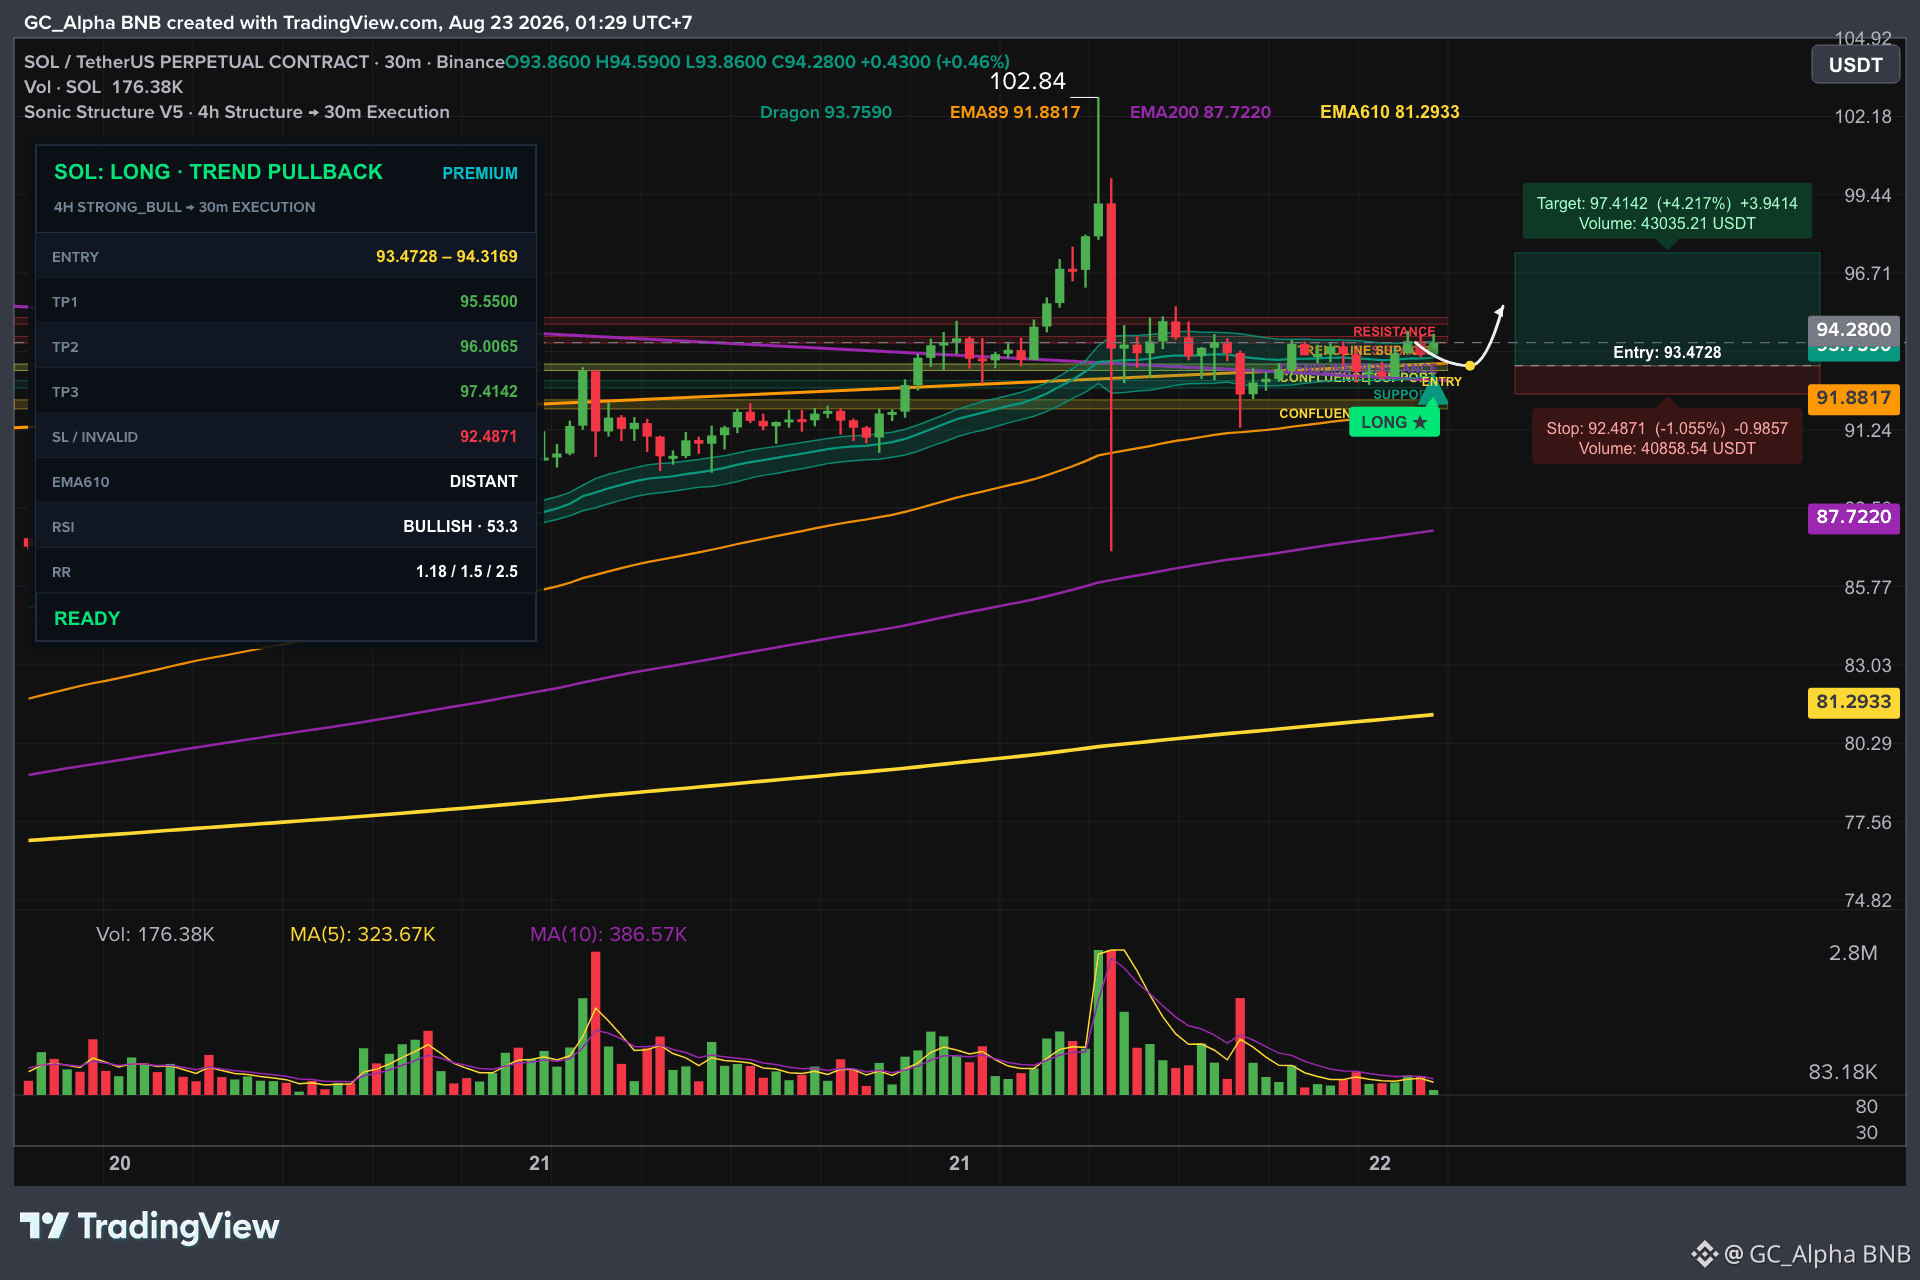Click the 'MA(10): 386.57K' volume label

[608, 934]
